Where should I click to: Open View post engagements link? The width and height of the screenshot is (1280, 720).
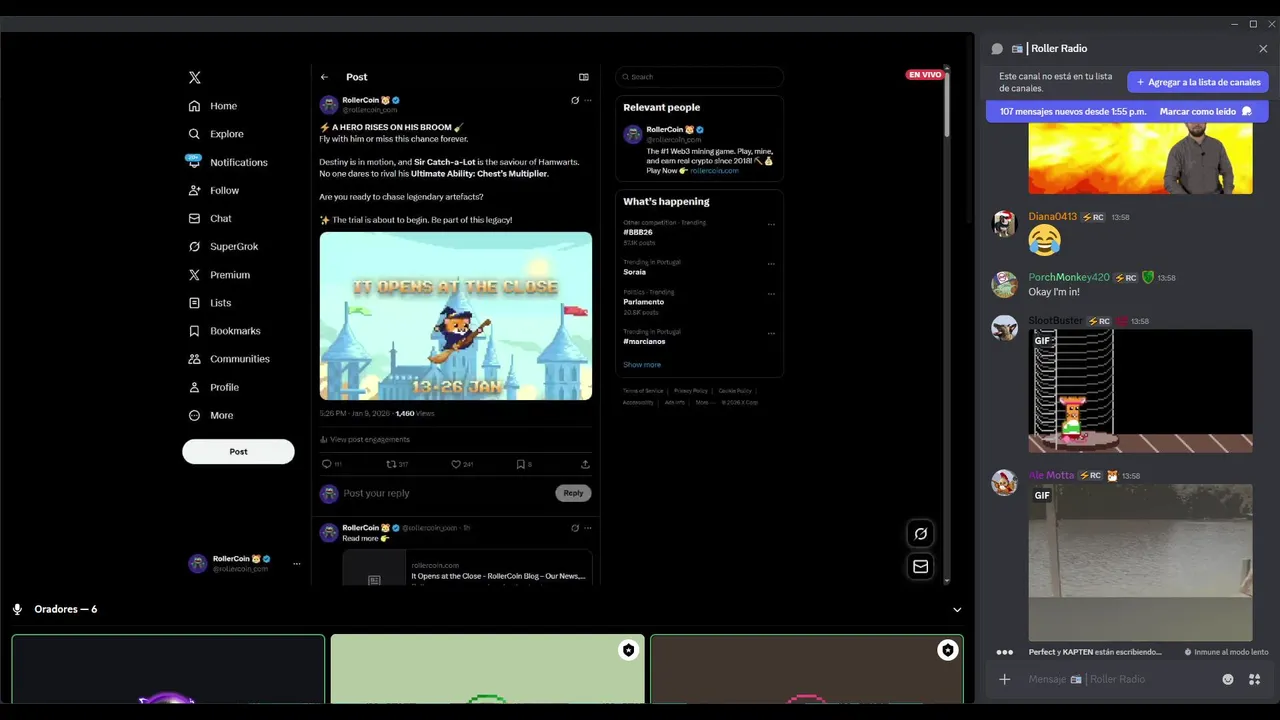(x=365, y=439)
